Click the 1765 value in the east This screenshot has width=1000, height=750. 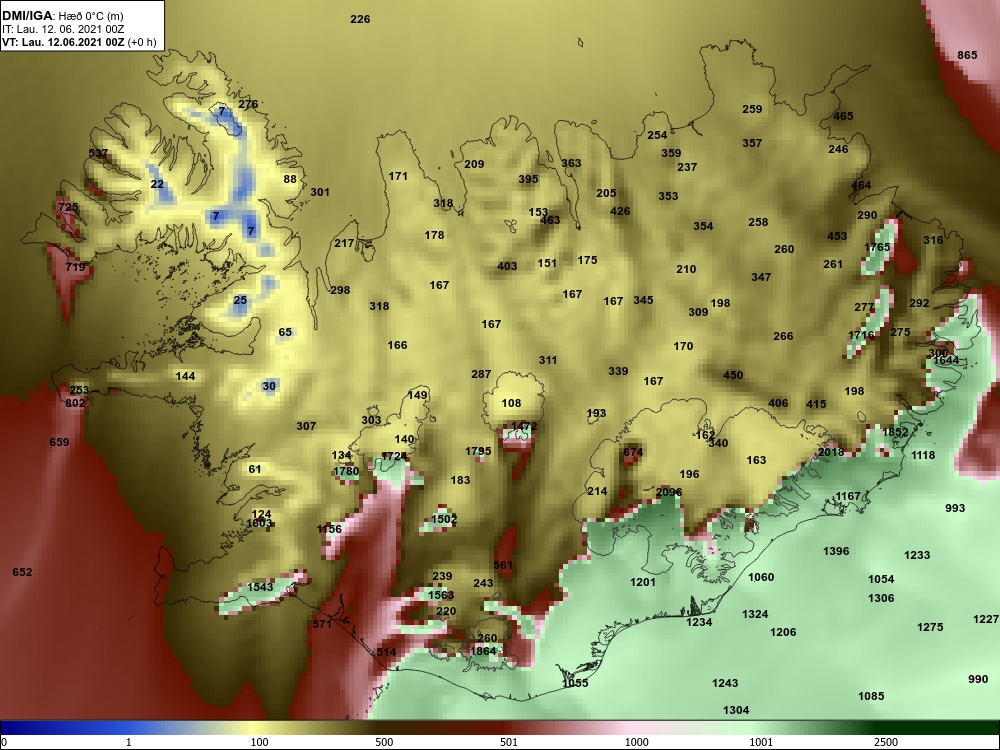877,247
